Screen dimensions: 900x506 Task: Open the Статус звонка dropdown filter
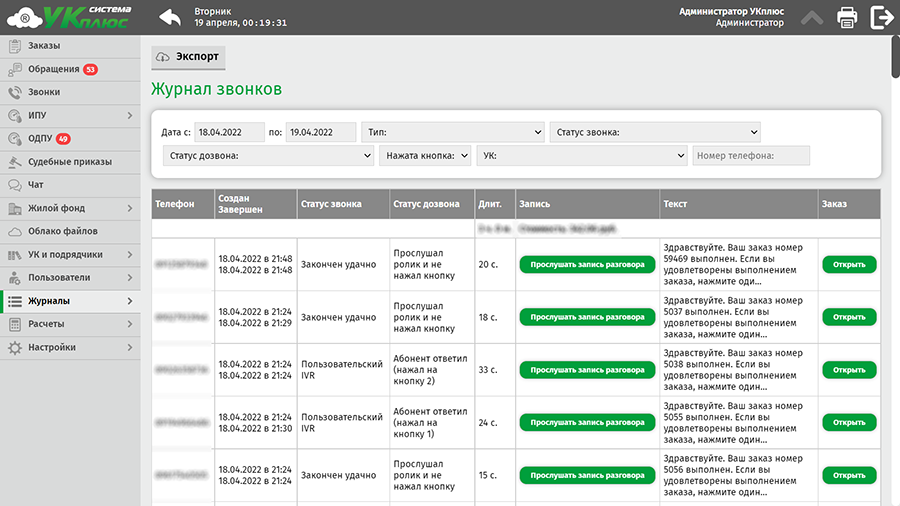(655, 132)
